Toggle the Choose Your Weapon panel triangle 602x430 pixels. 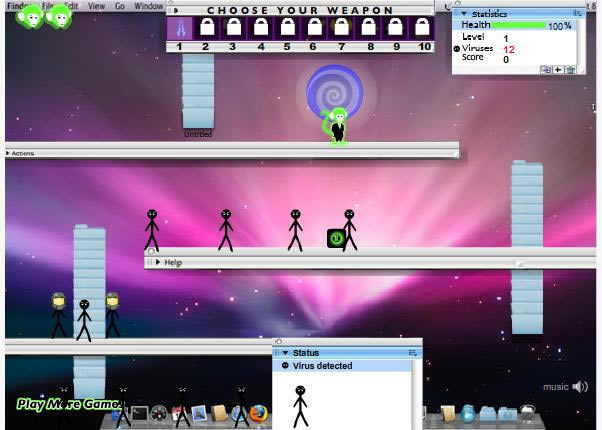175,10
